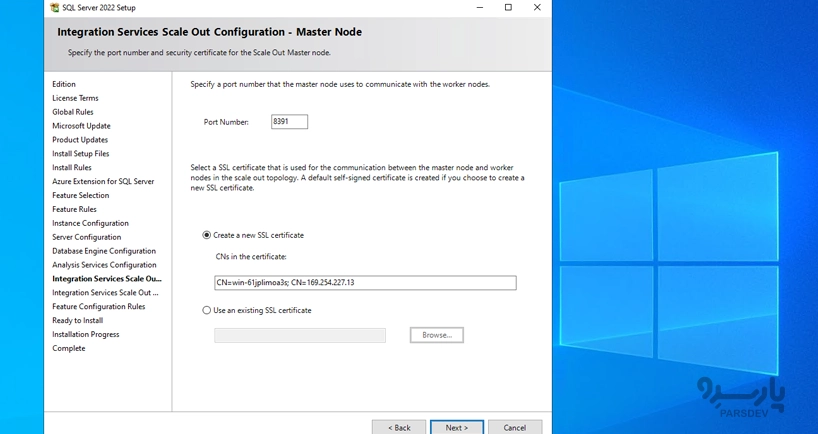Select Server Configuration in the sidebar
The image size is (818, 434).
coord(87,237)
